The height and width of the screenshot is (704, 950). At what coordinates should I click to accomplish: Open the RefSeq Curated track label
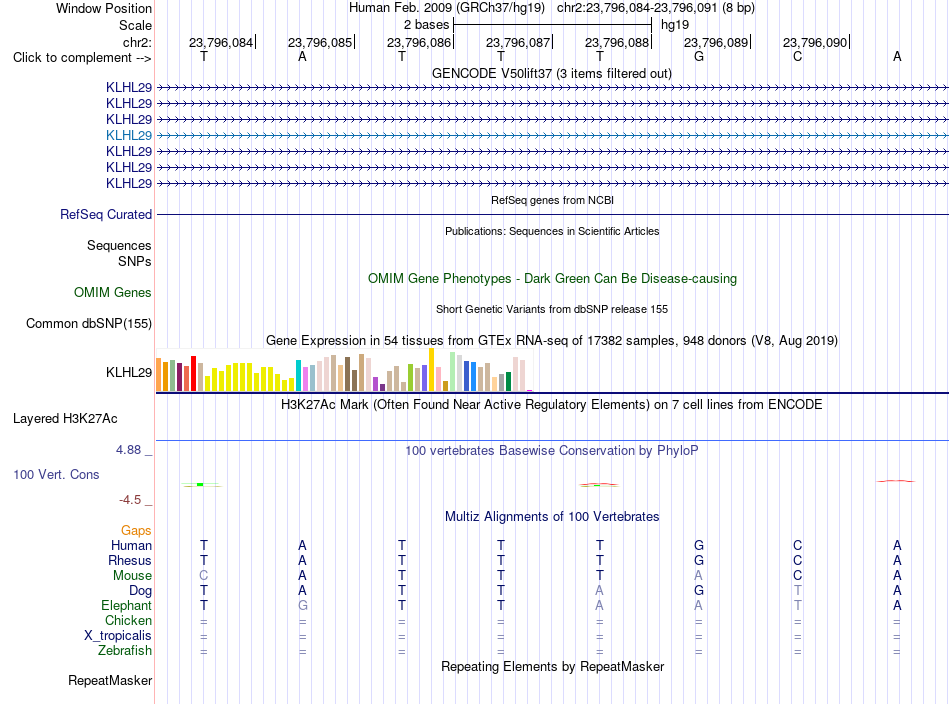106,214
